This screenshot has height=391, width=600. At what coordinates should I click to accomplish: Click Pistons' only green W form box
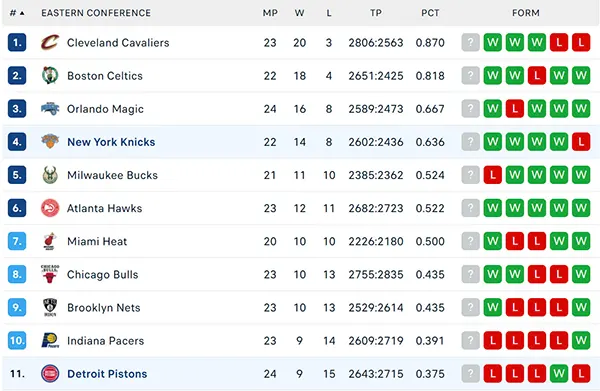pyautogui.click(x=559, y=373)
